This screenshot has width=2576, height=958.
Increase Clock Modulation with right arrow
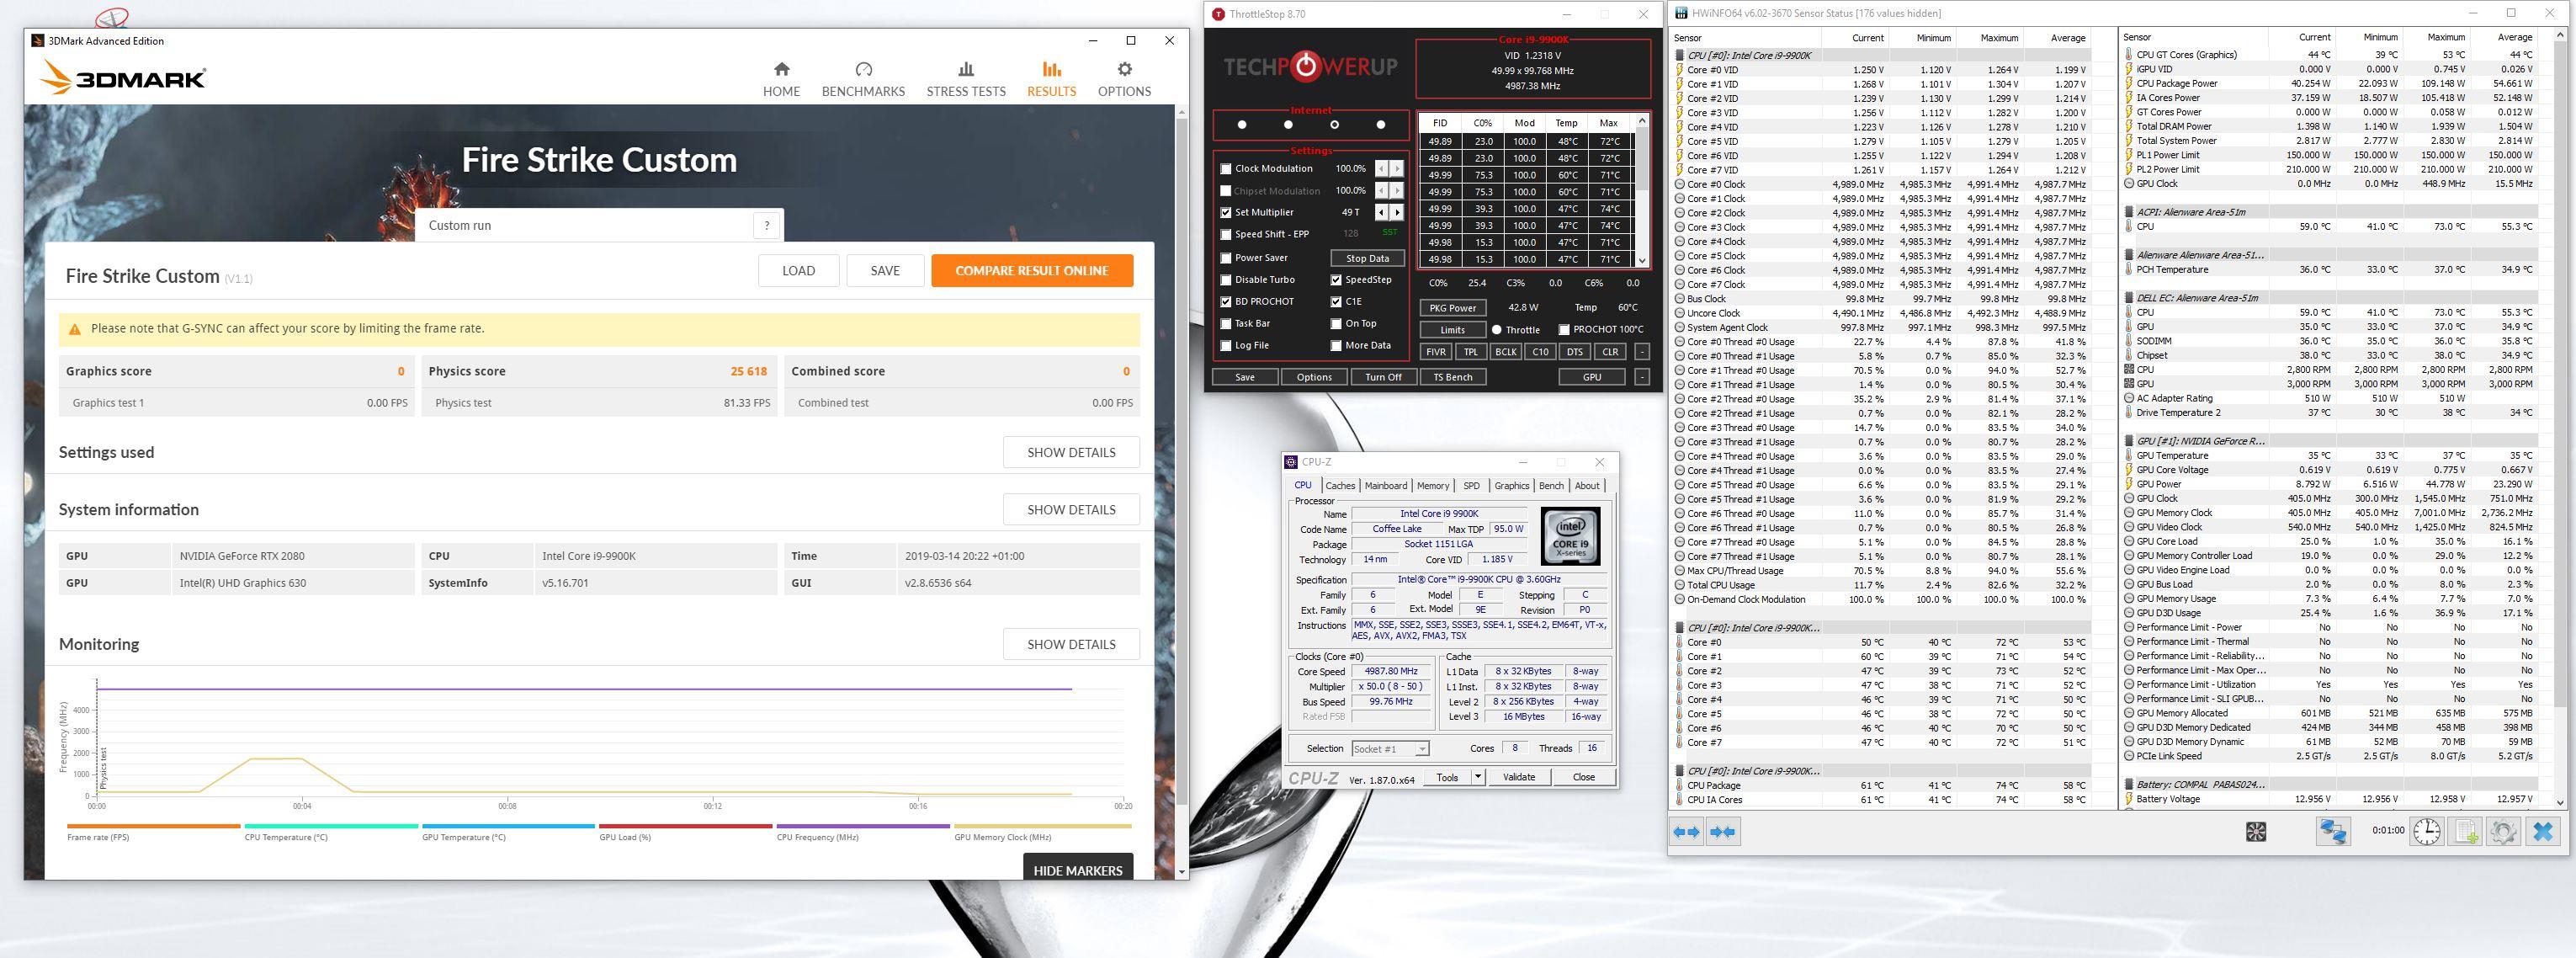1396,168
